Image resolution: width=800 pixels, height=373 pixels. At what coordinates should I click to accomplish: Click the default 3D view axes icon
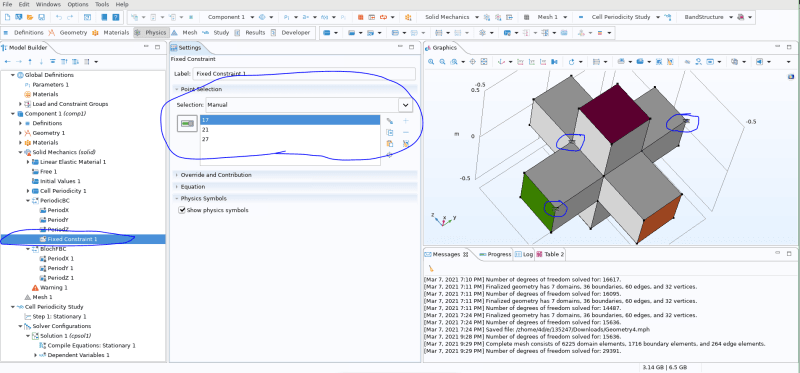(502, 62)
